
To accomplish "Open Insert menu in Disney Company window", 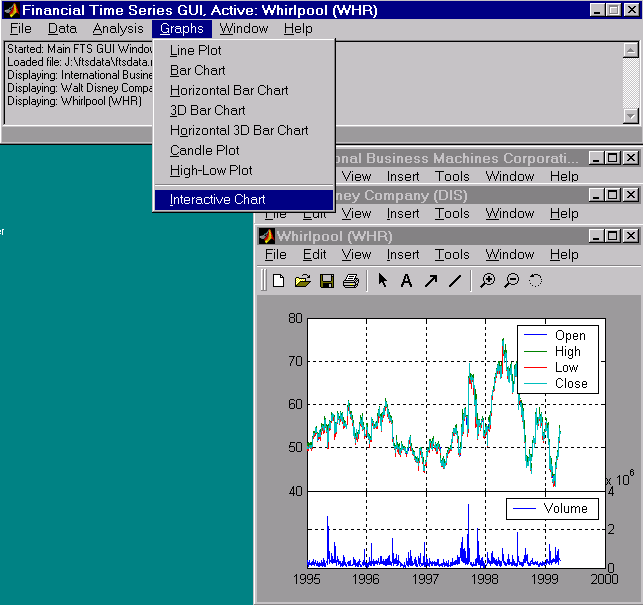I will pyautogui.click(x=403, y=214).
